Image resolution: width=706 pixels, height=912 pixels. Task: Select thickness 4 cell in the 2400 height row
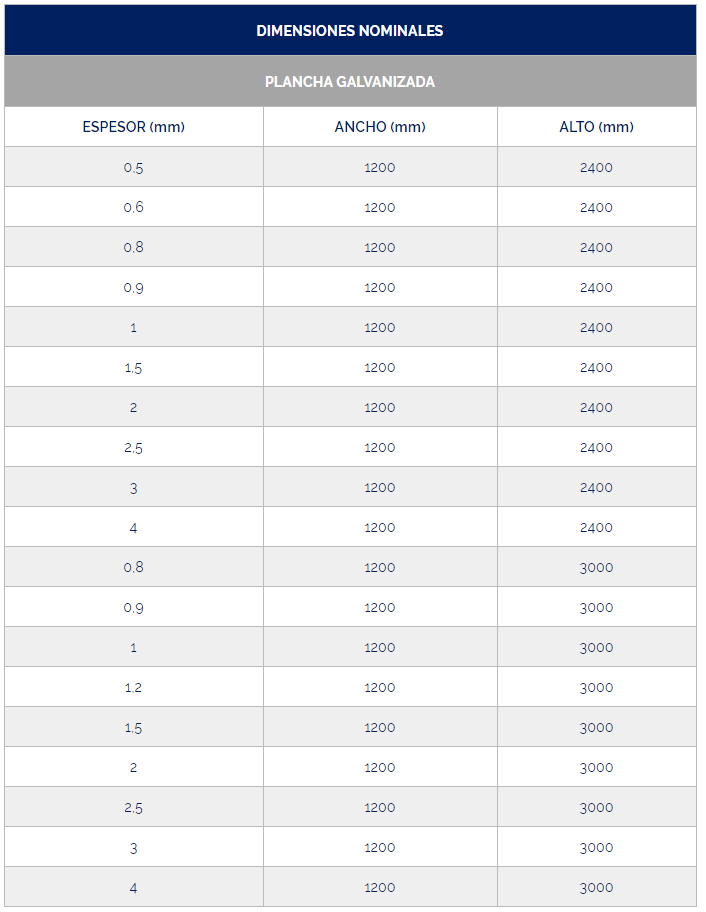134,527
